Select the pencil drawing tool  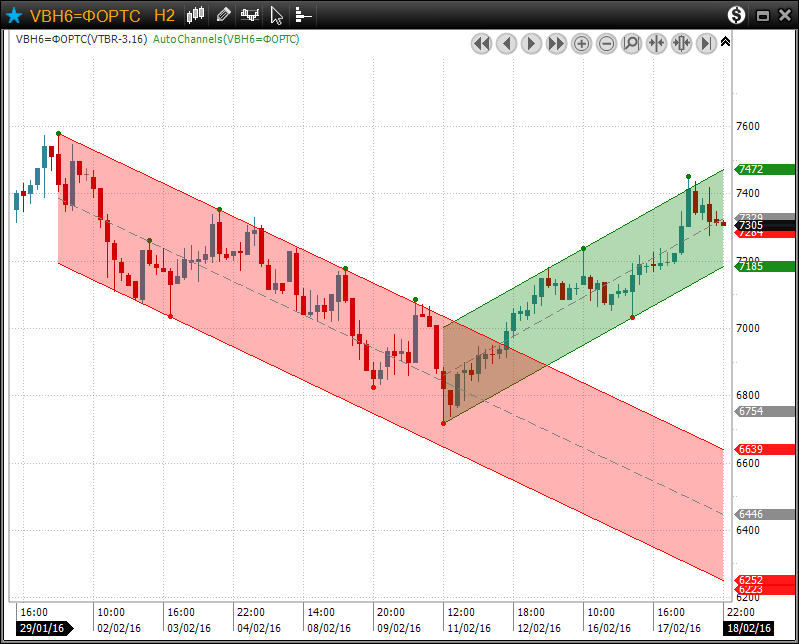[x=223, y=15]
